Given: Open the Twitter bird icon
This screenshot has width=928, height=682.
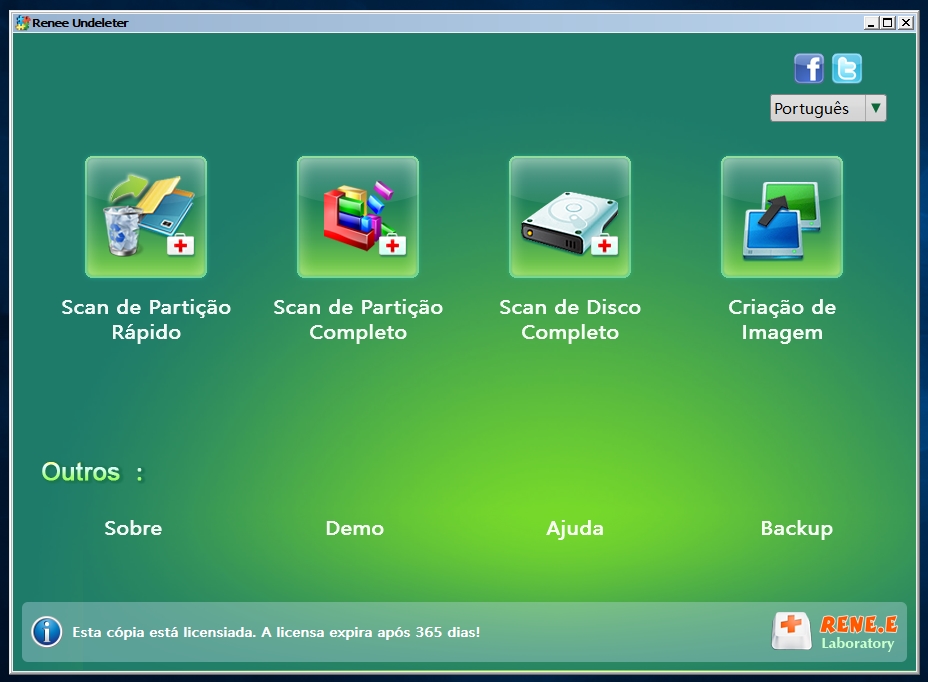Looking at the screenshot, I should [846, 68].
